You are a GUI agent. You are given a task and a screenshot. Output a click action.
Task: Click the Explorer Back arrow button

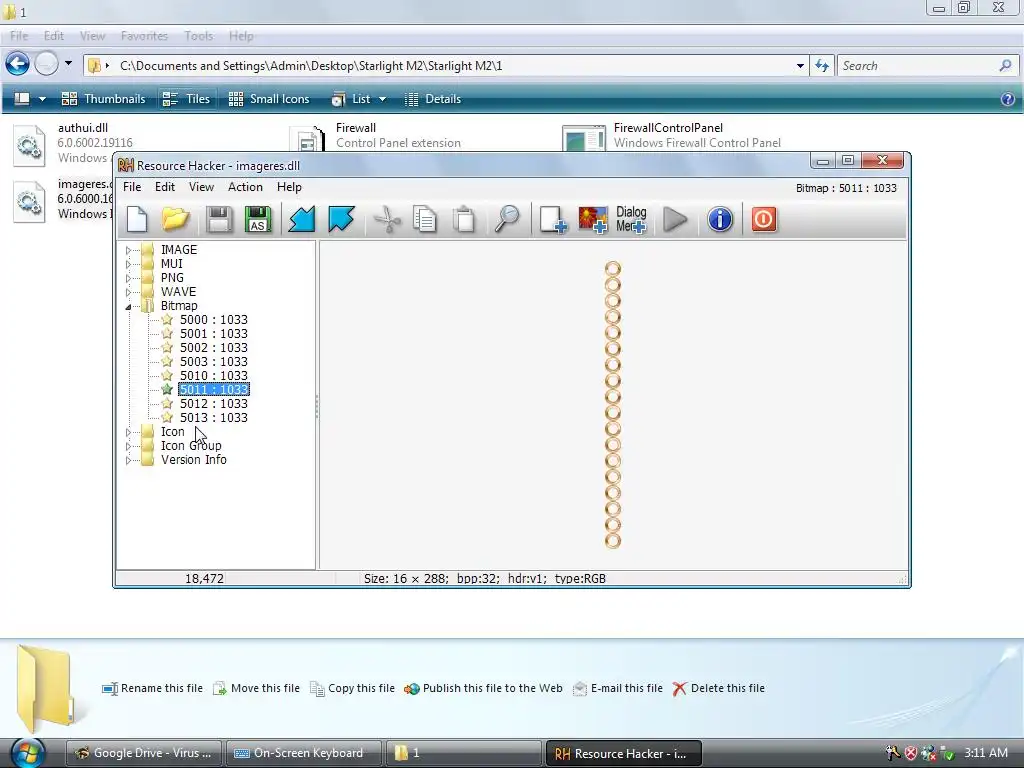point(18,64)
